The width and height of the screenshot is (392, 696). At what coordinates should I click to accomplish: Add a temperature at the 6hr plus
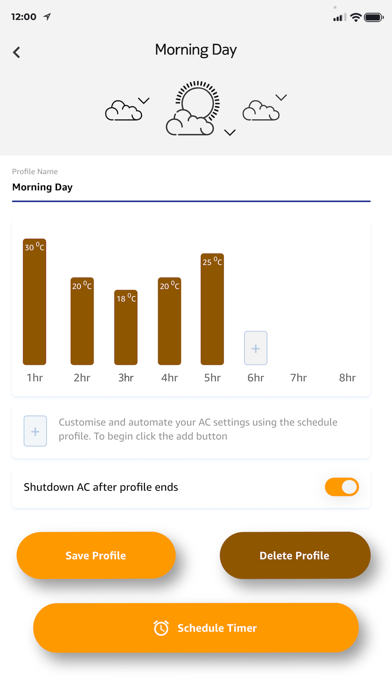tap(256, 348)
